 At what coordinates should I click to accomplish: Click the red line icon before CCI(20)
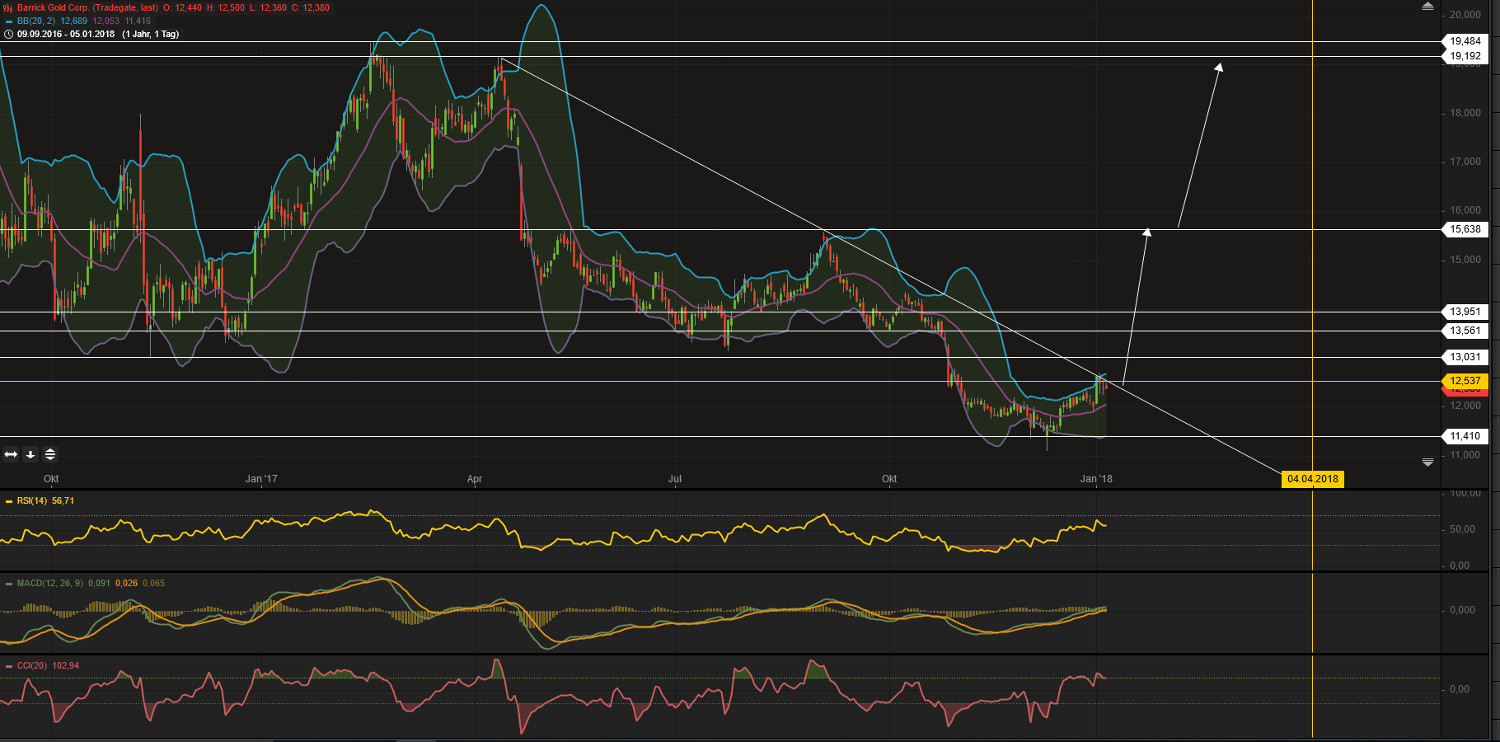(7, 665)
